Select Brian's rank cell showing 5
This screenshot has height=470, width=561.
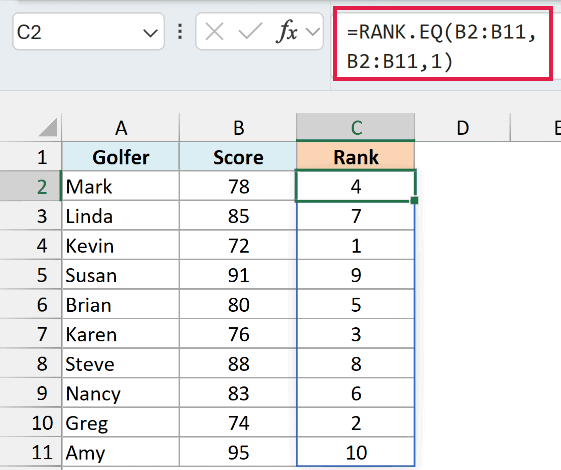(x=356, y=304)
